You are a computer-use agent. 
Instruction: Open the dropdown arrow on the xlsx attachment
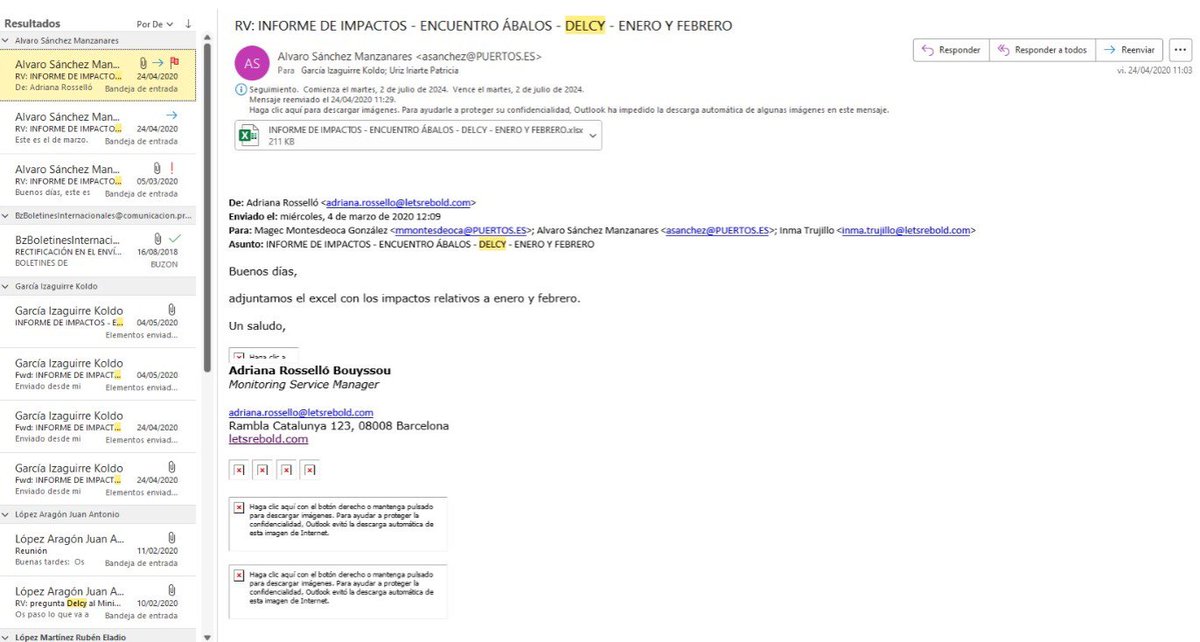tap(593, 134)
